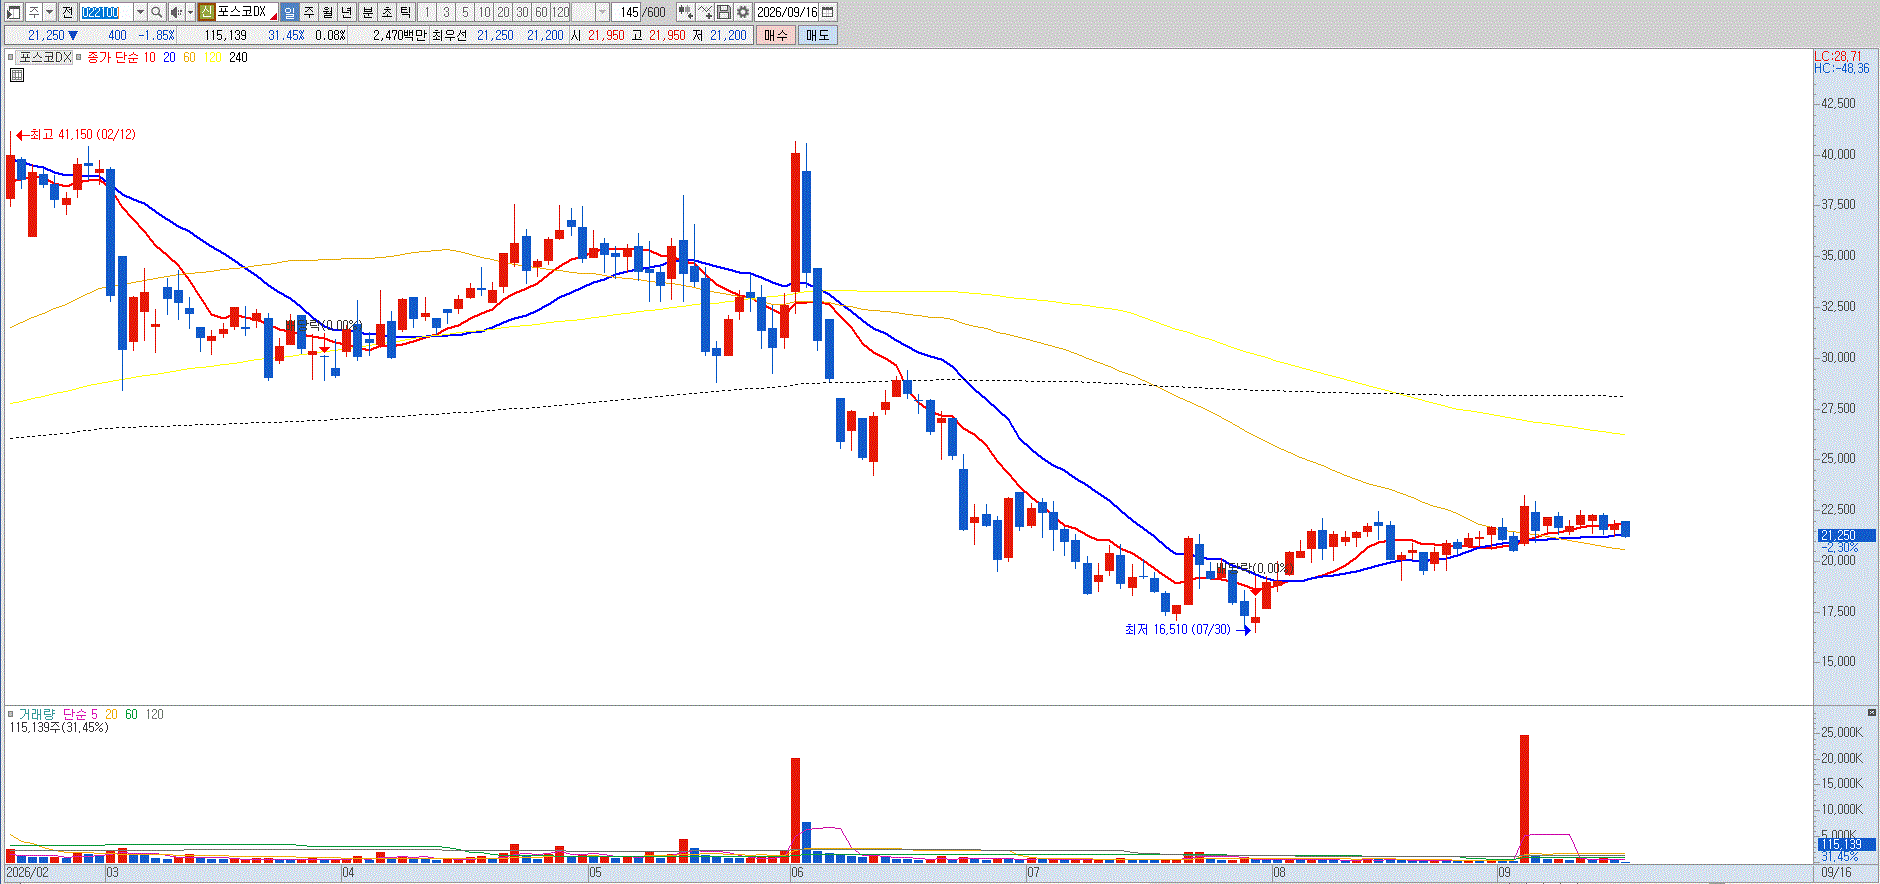Toggle the 종가 단순 moving average checkbox

point(78,57)
